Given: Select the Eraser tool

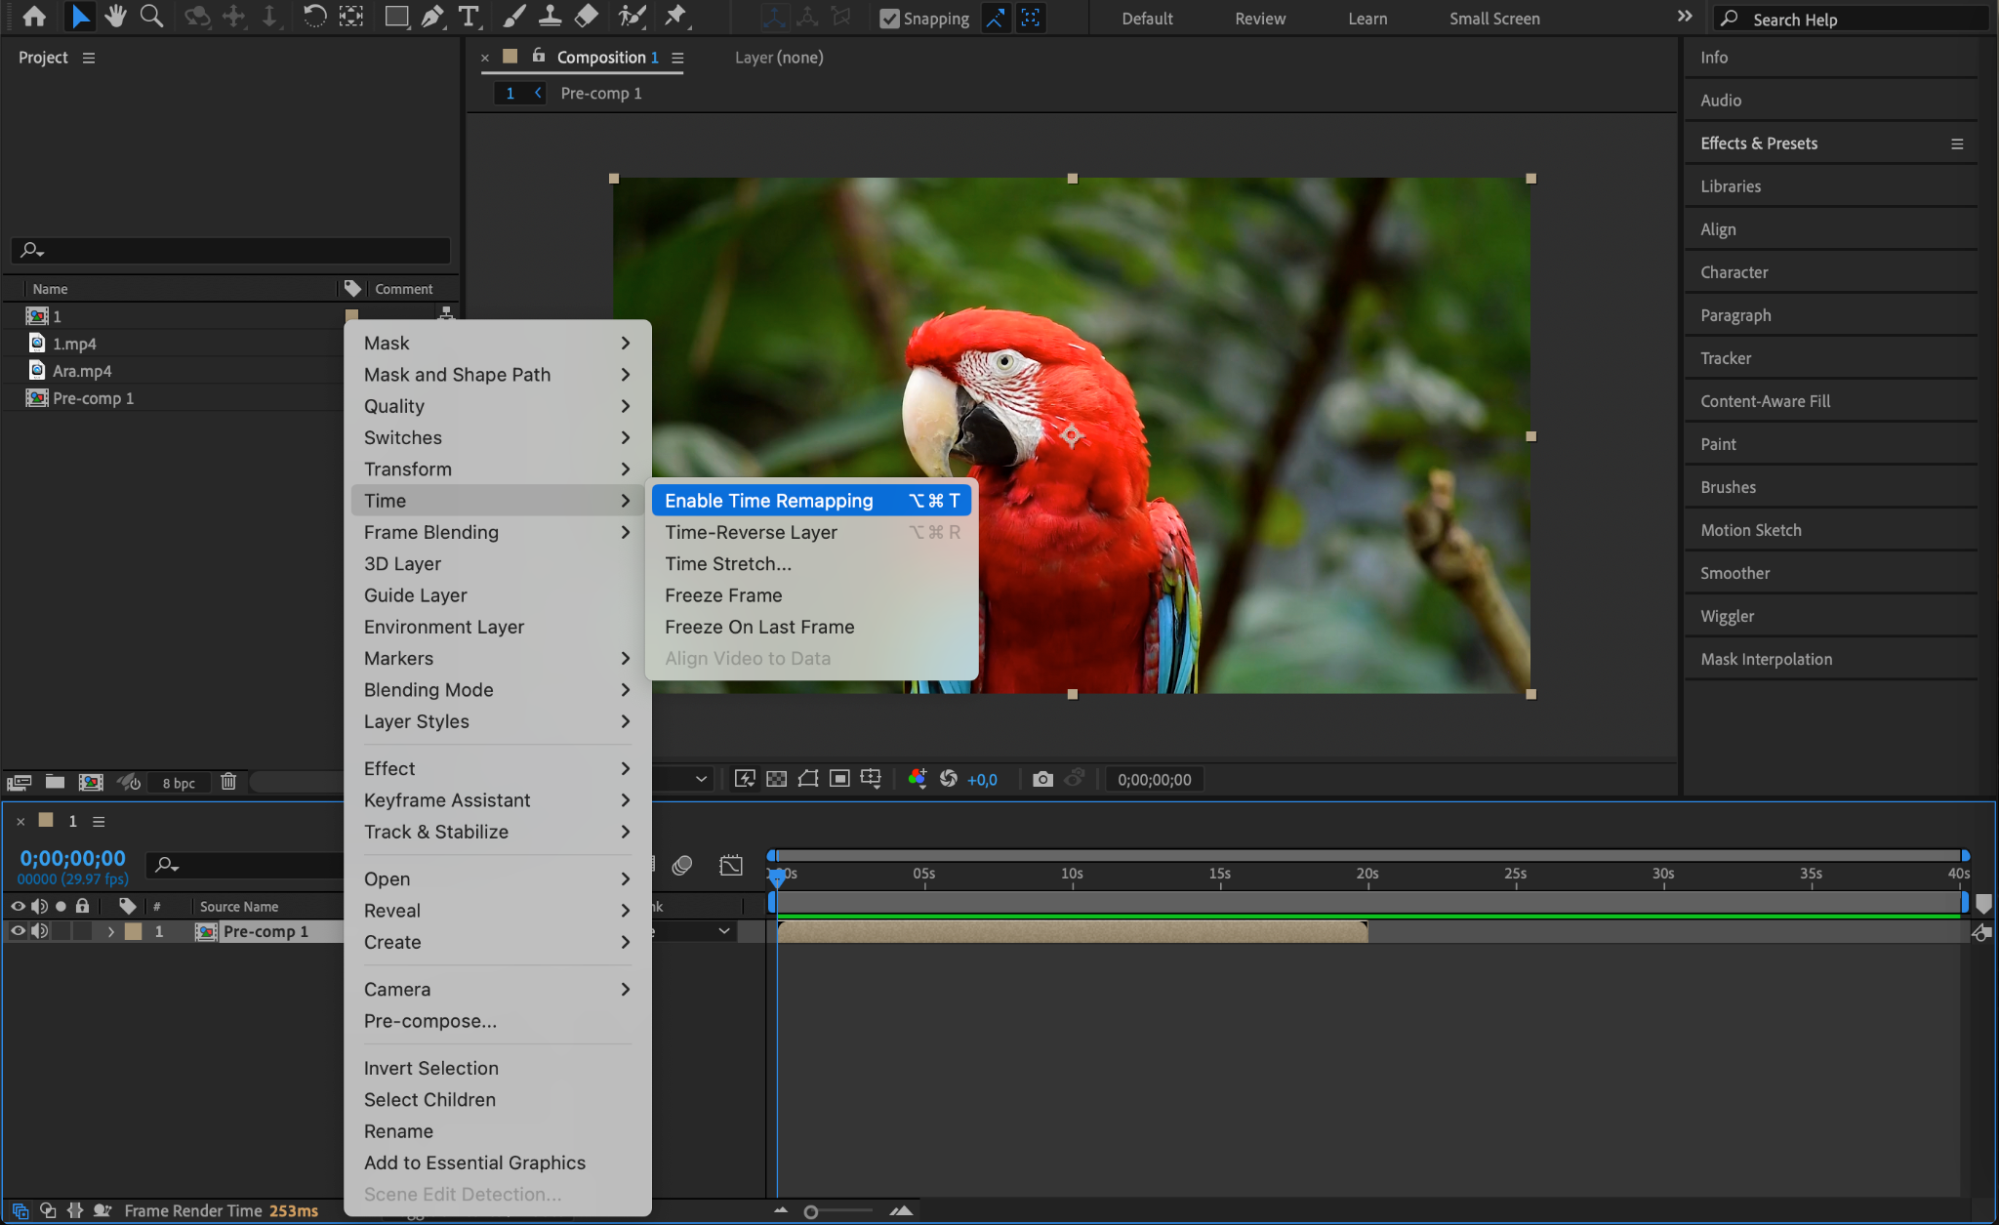Looking at the screenshot, I should click(587, 16).
